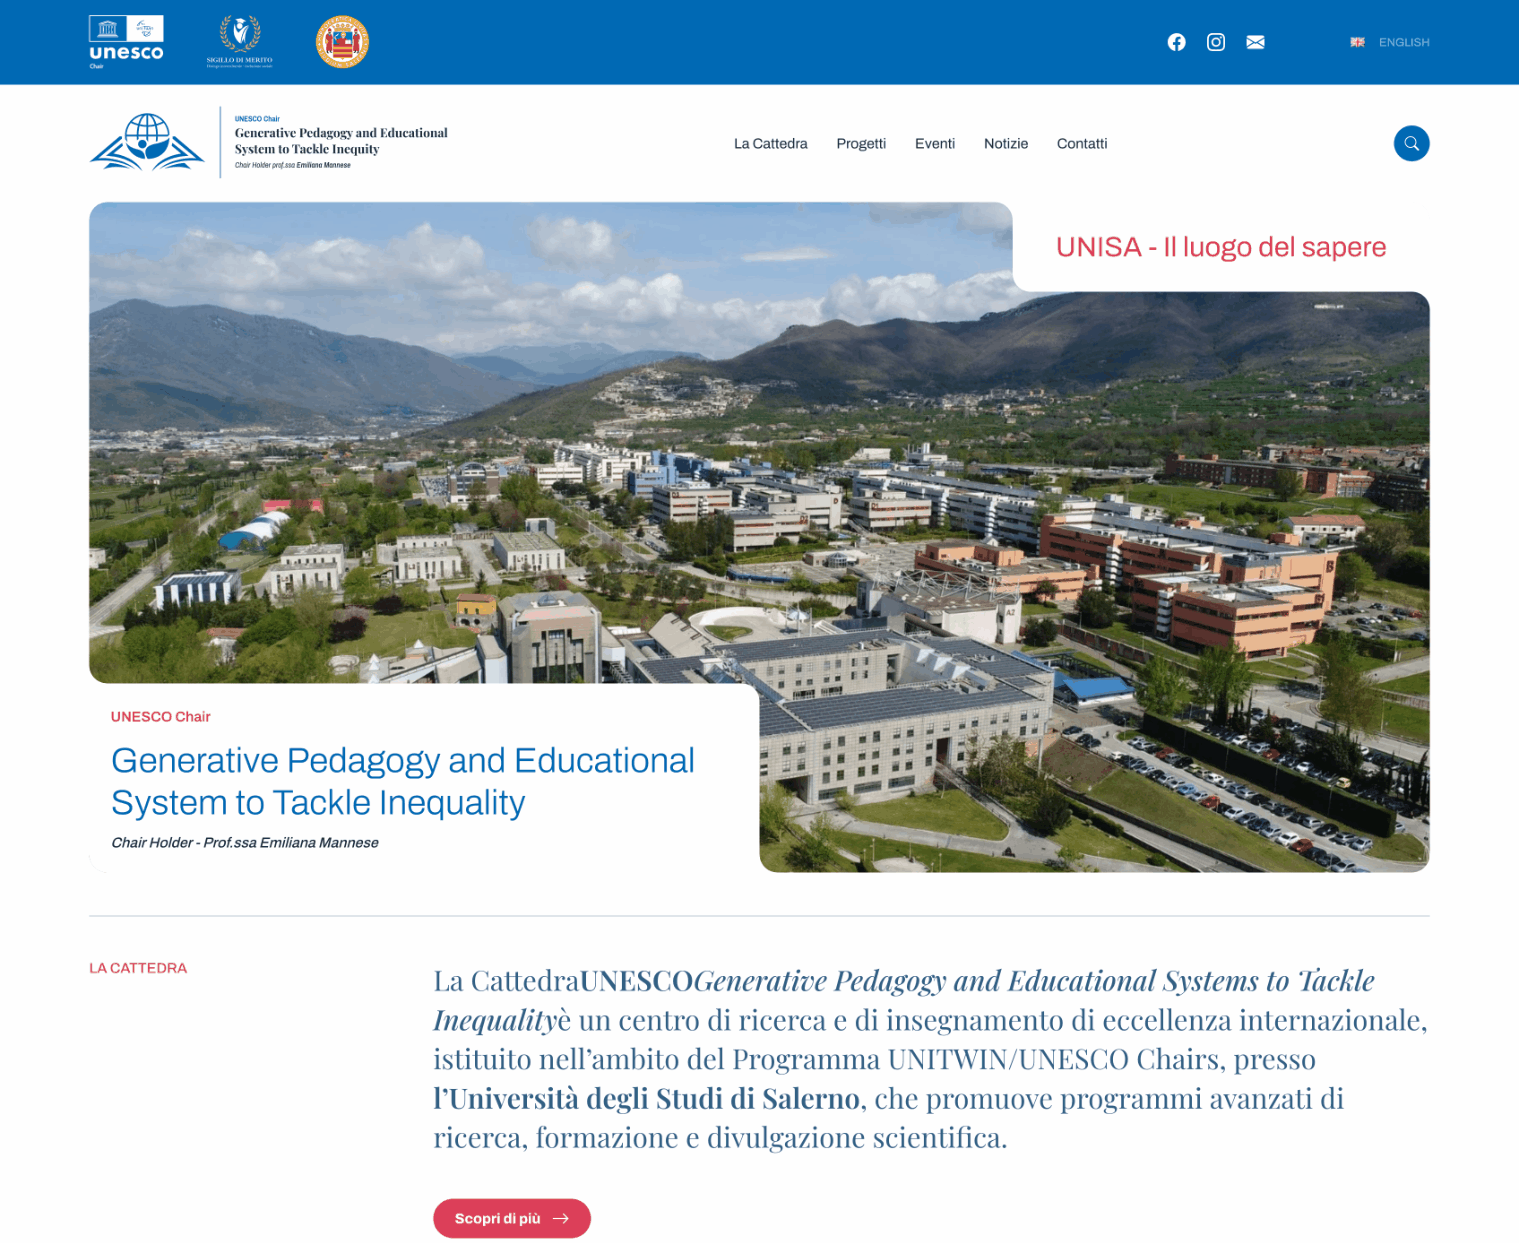Click the UNESCO Chair label above the title
1519x1243 pixels.
click(x=161, y=716)
